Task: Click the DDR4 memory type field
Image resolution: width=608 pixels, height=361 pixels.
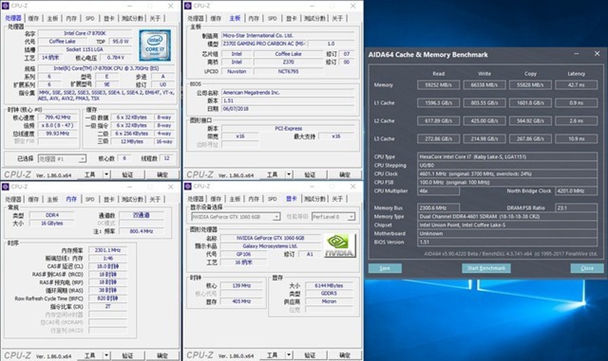Action: (52, 215)
